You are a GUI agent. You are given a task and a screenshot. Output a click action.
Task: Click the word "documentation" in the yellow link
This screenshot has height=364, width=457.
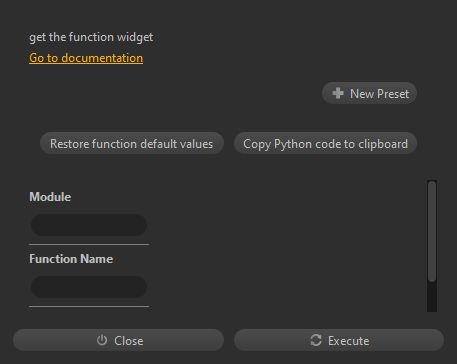[x=102, y=58]
